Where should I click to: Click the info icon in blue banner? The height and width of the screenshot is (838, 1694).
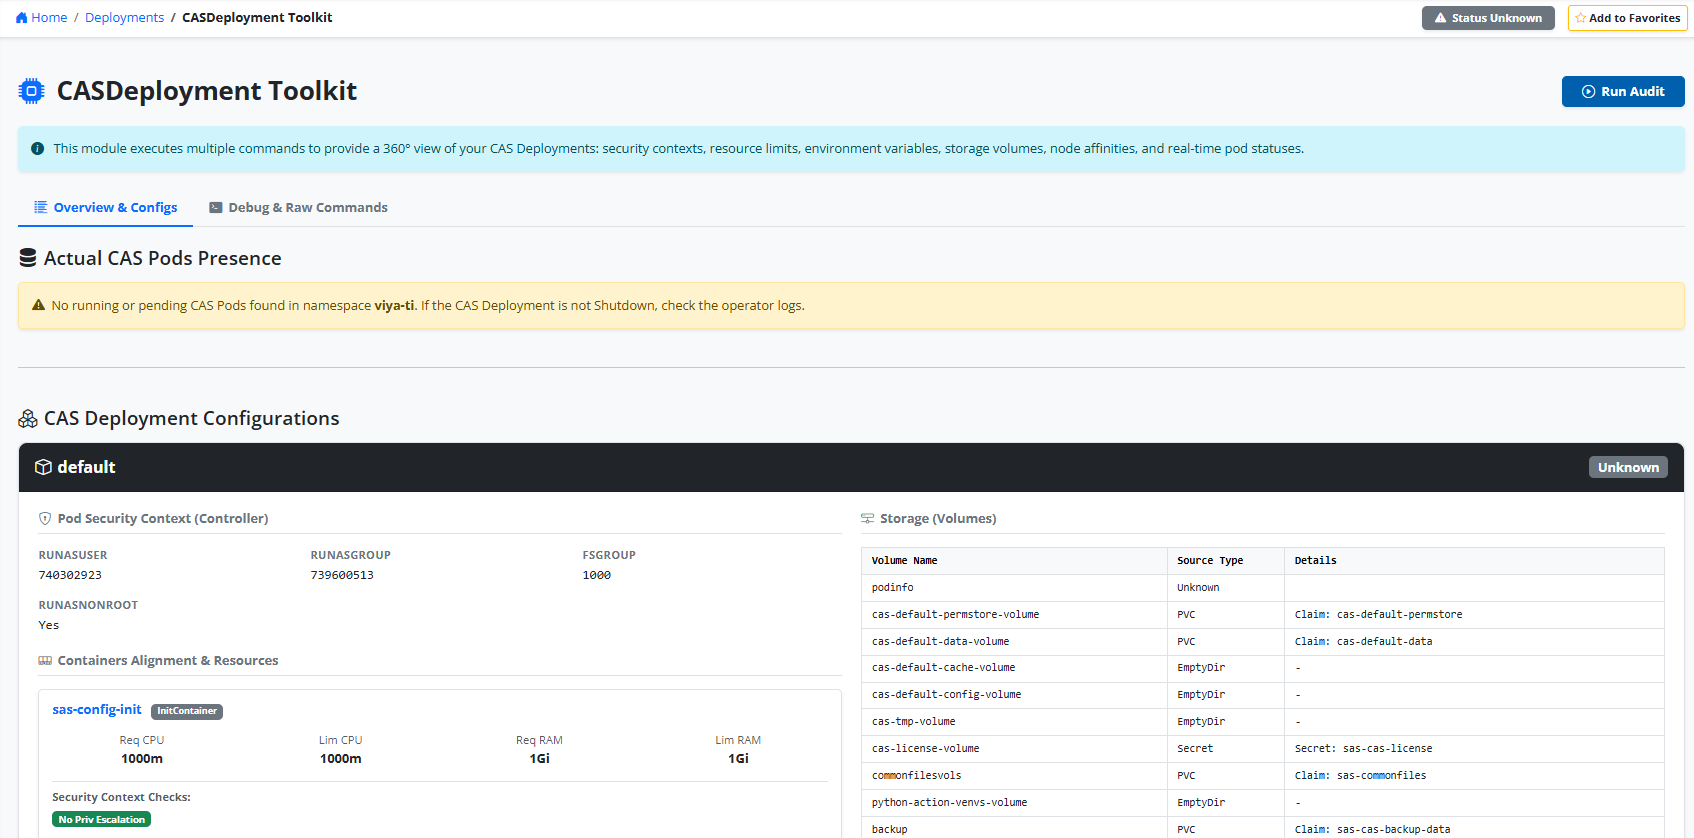[x=38, y=149]
